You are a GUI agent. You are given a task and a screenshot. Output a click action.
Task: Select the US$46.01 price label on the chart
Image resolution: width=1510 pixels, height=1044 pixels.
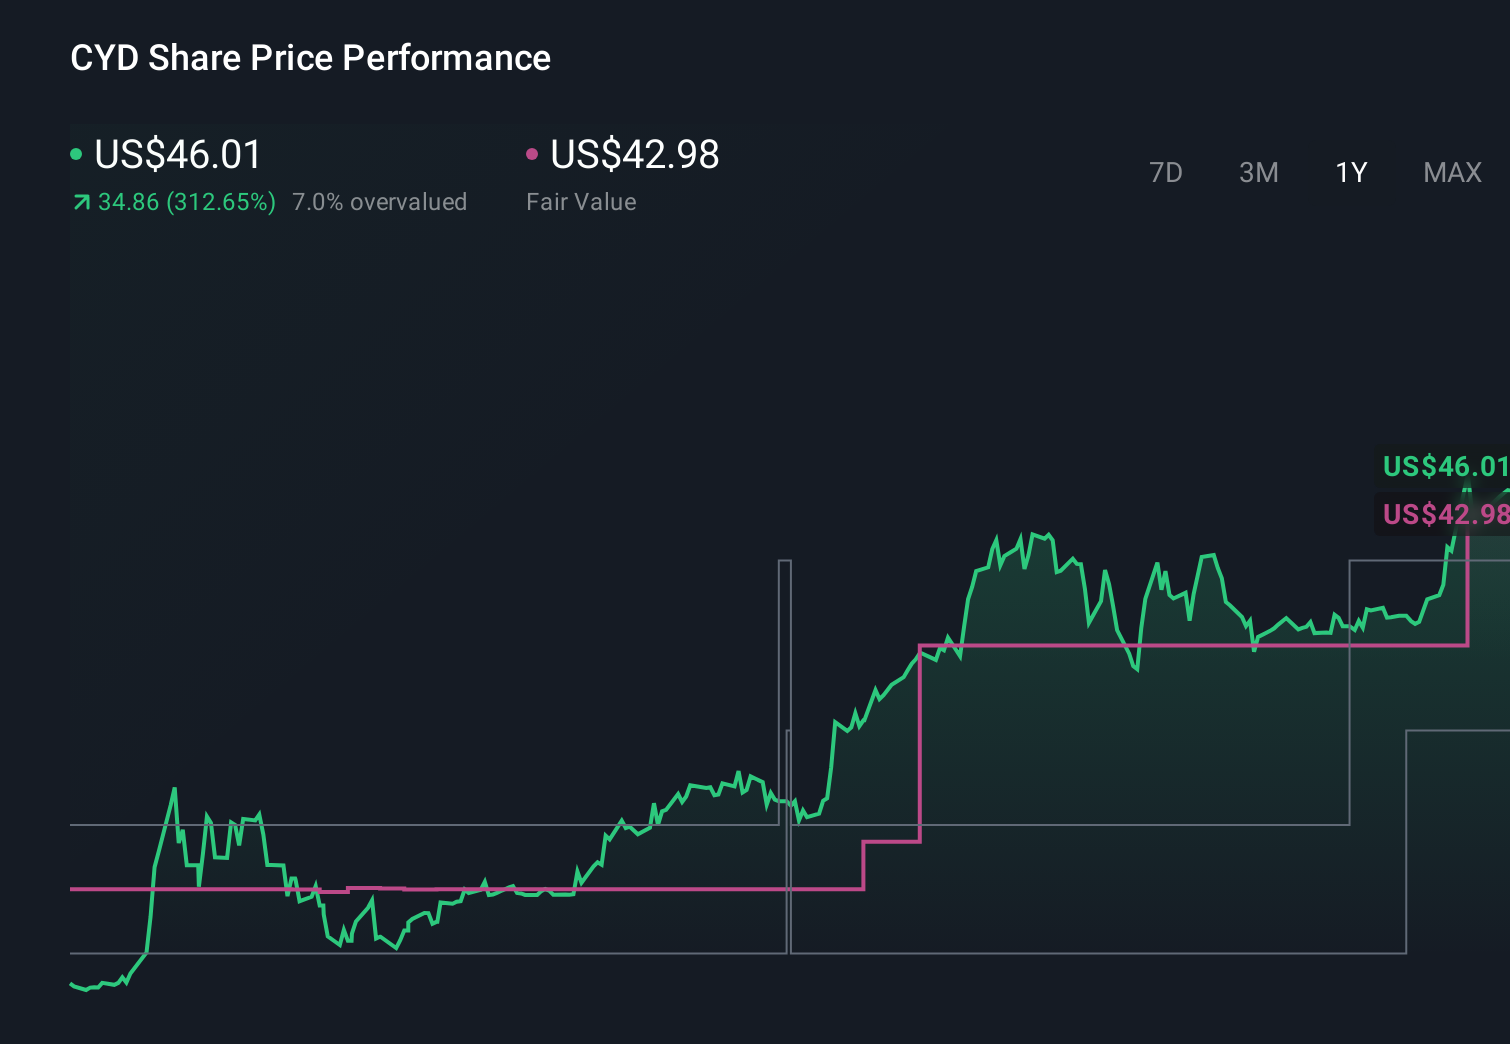[1444, 466]
